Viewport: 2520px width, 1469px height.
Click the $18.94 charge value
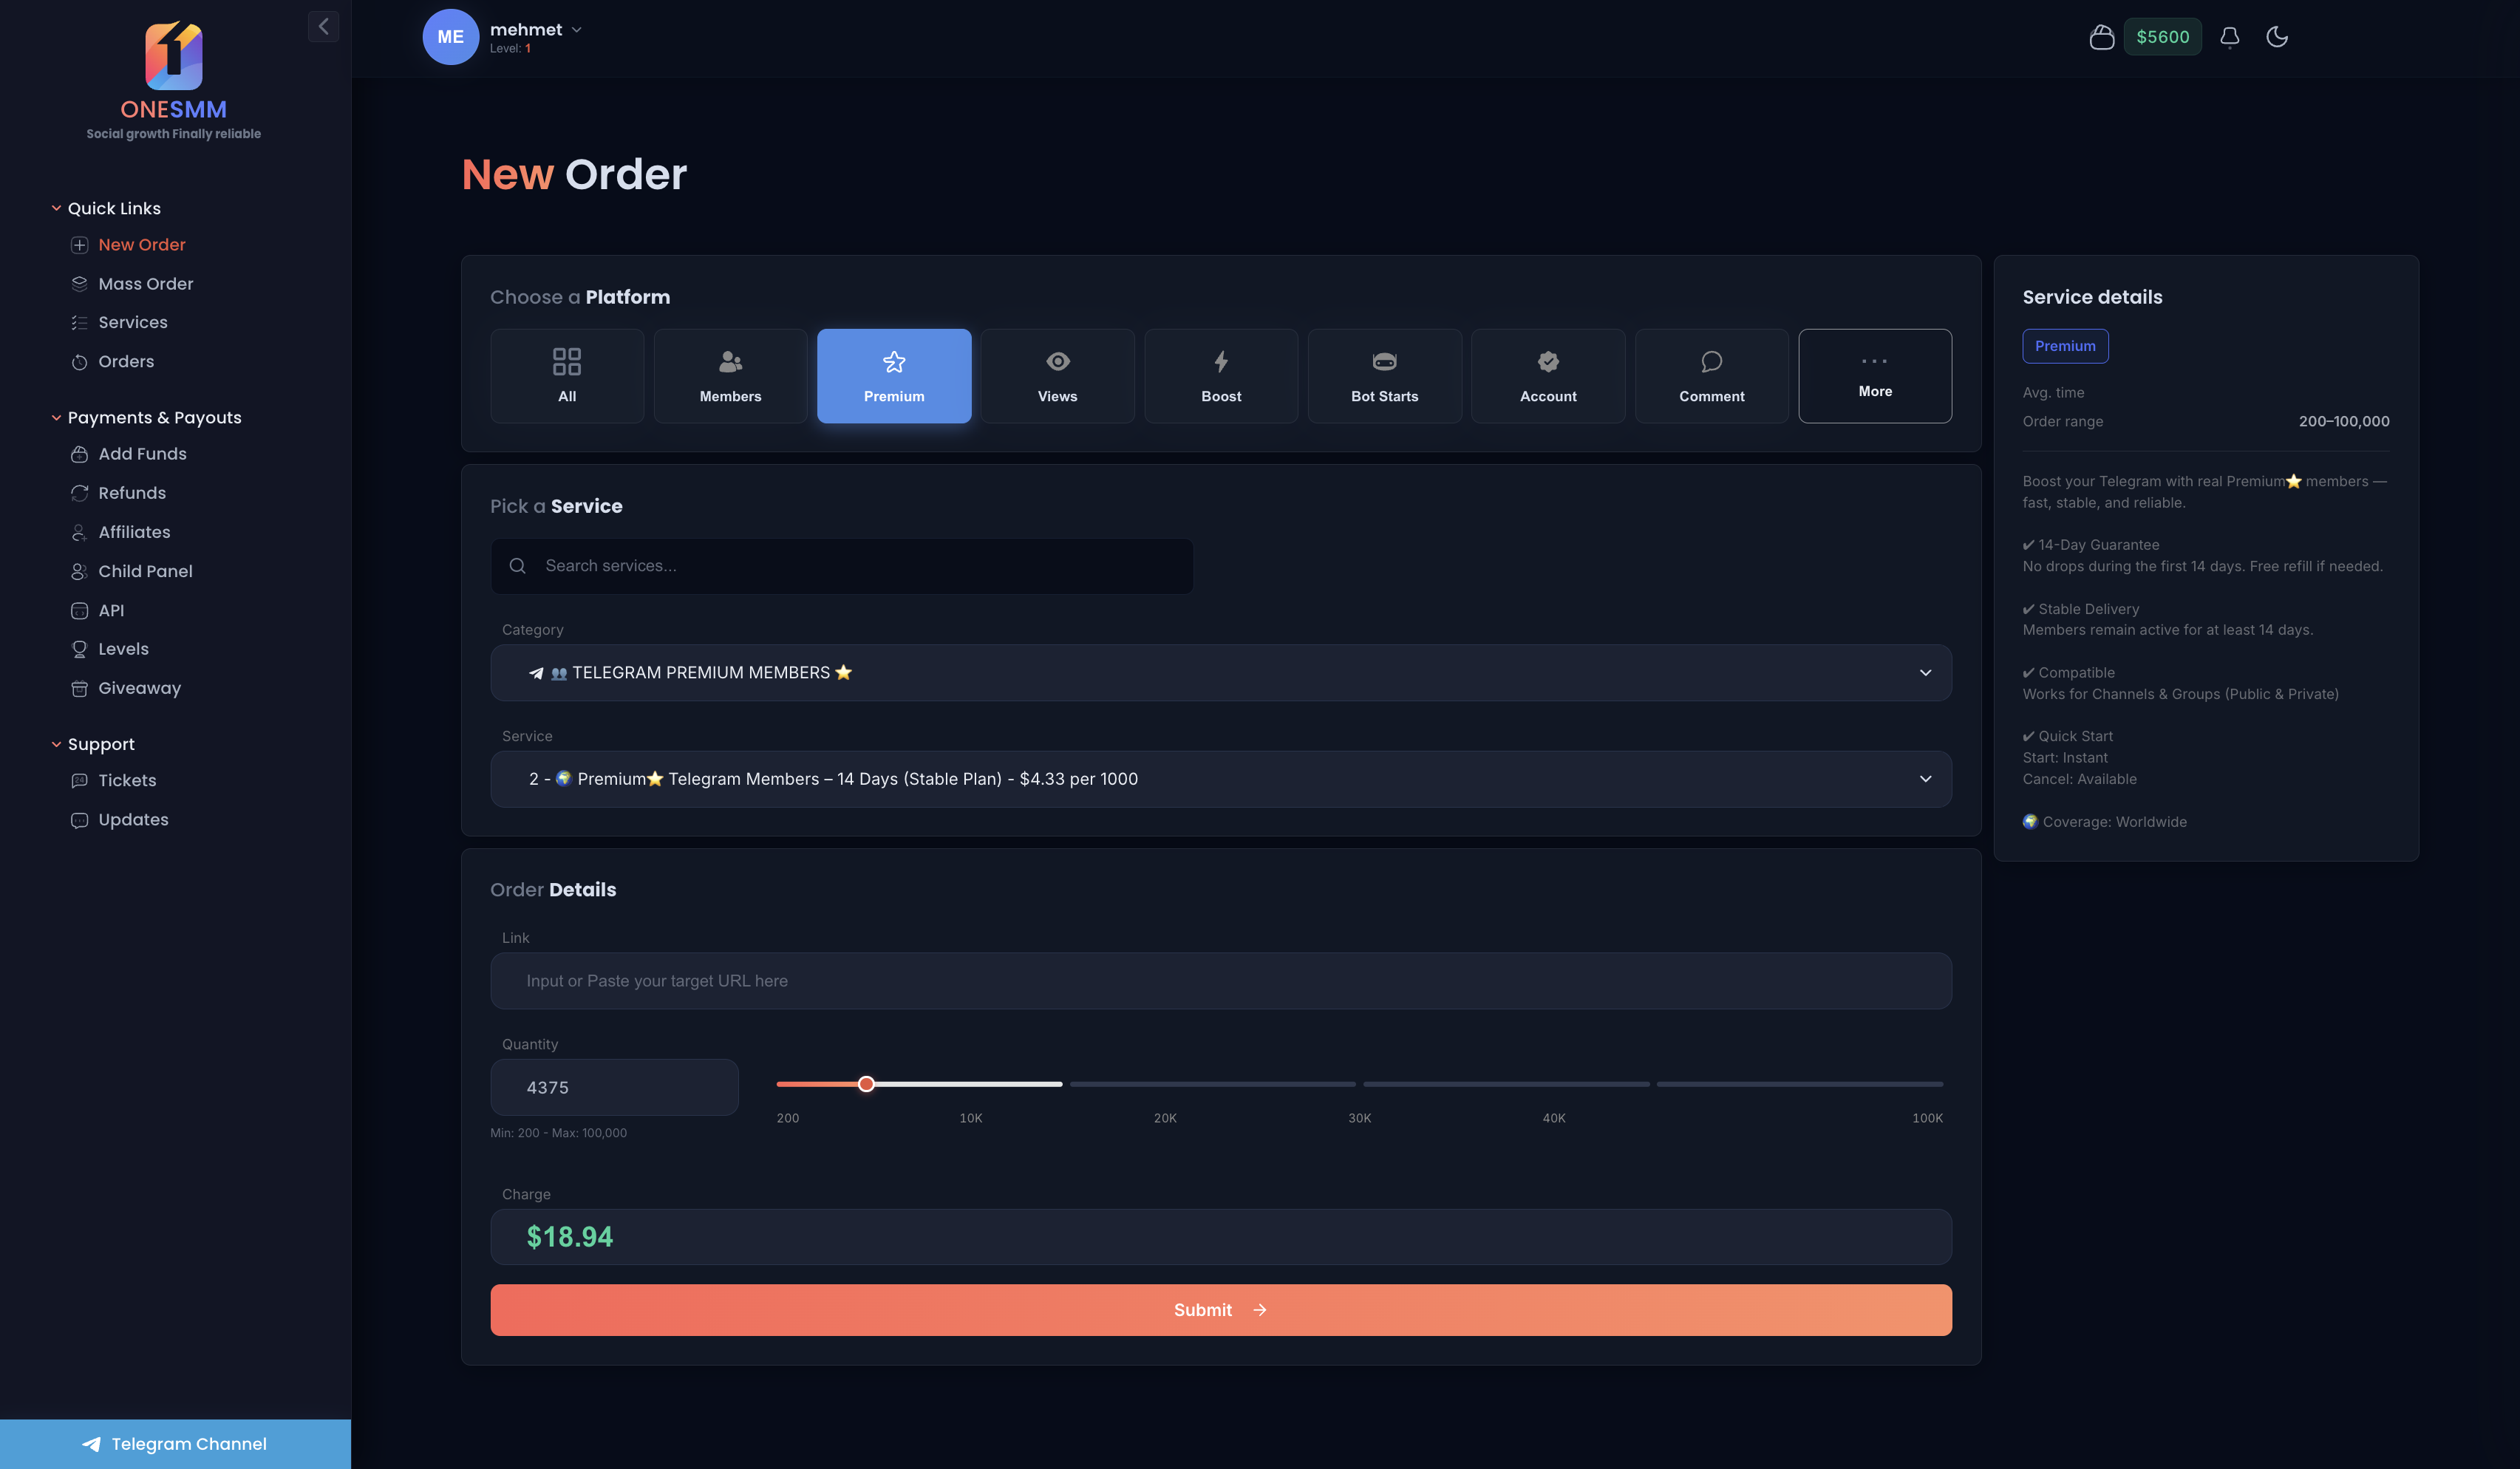569,1237
